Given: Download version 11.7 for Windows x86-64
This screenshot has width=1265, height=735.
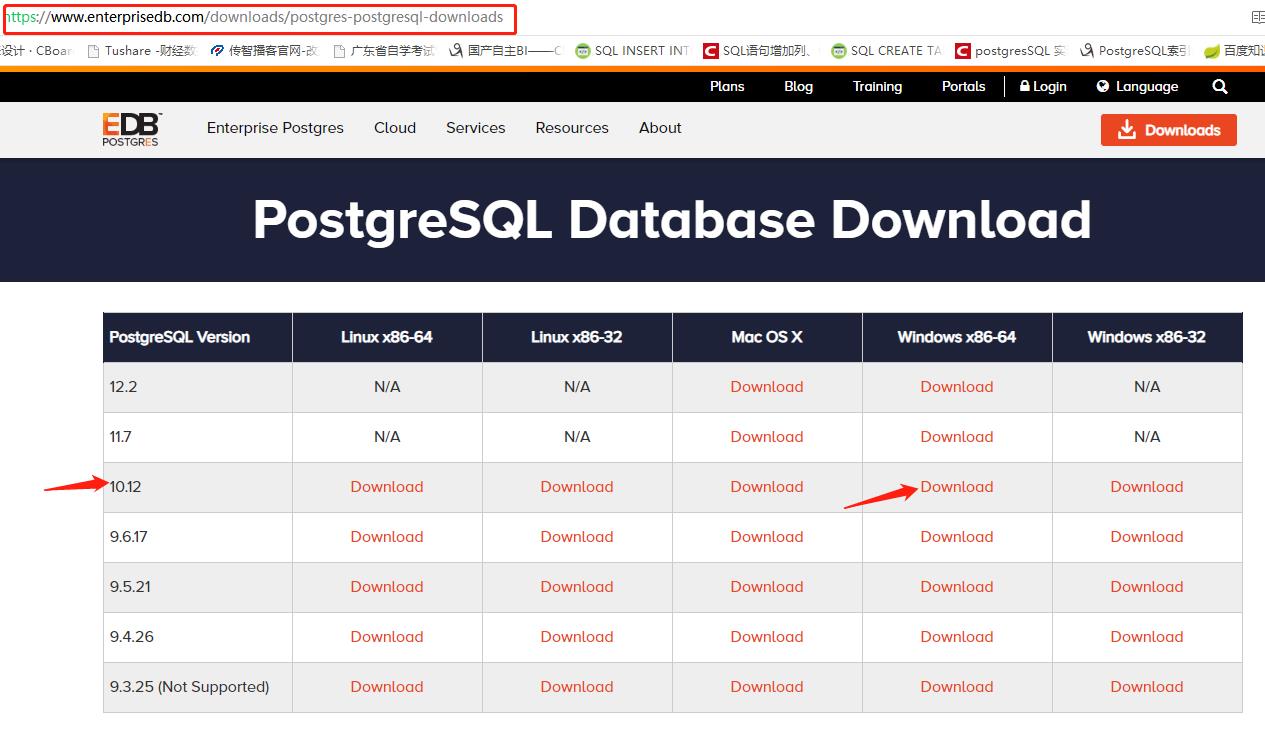Looking at the screenshot, I should coord(957,437).
